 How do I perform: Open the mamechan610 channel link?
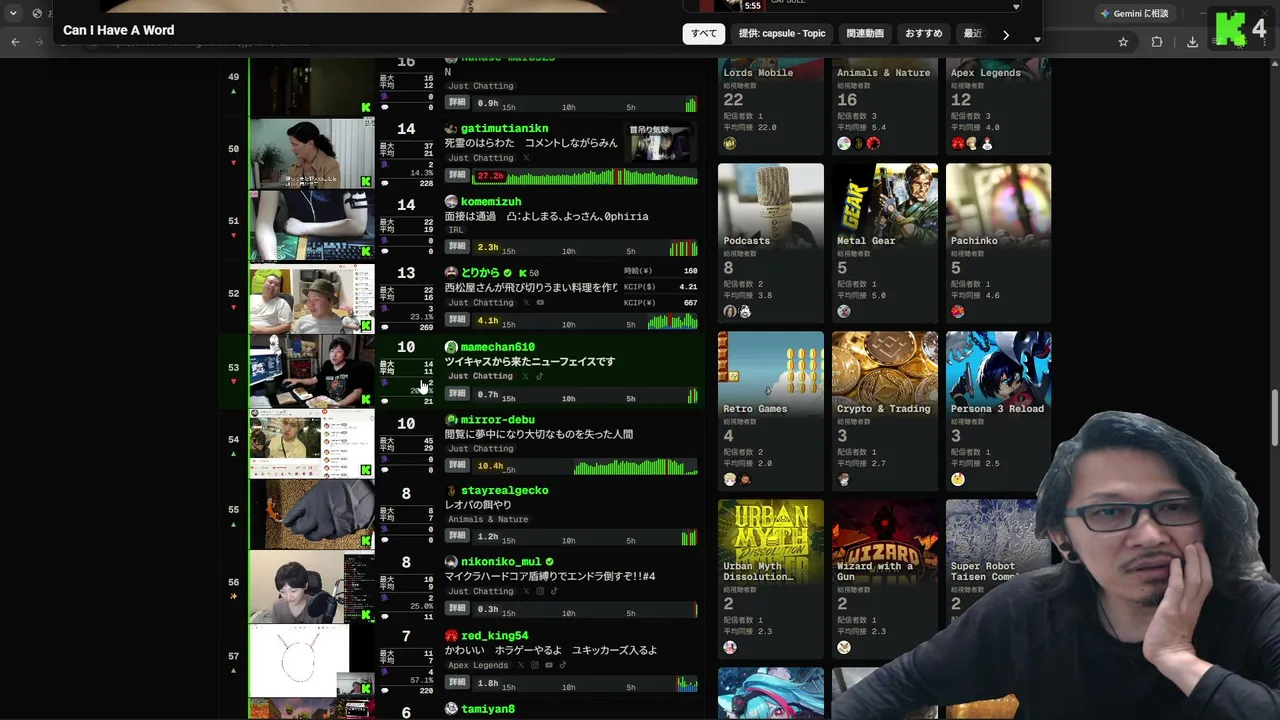click(497, 347)
